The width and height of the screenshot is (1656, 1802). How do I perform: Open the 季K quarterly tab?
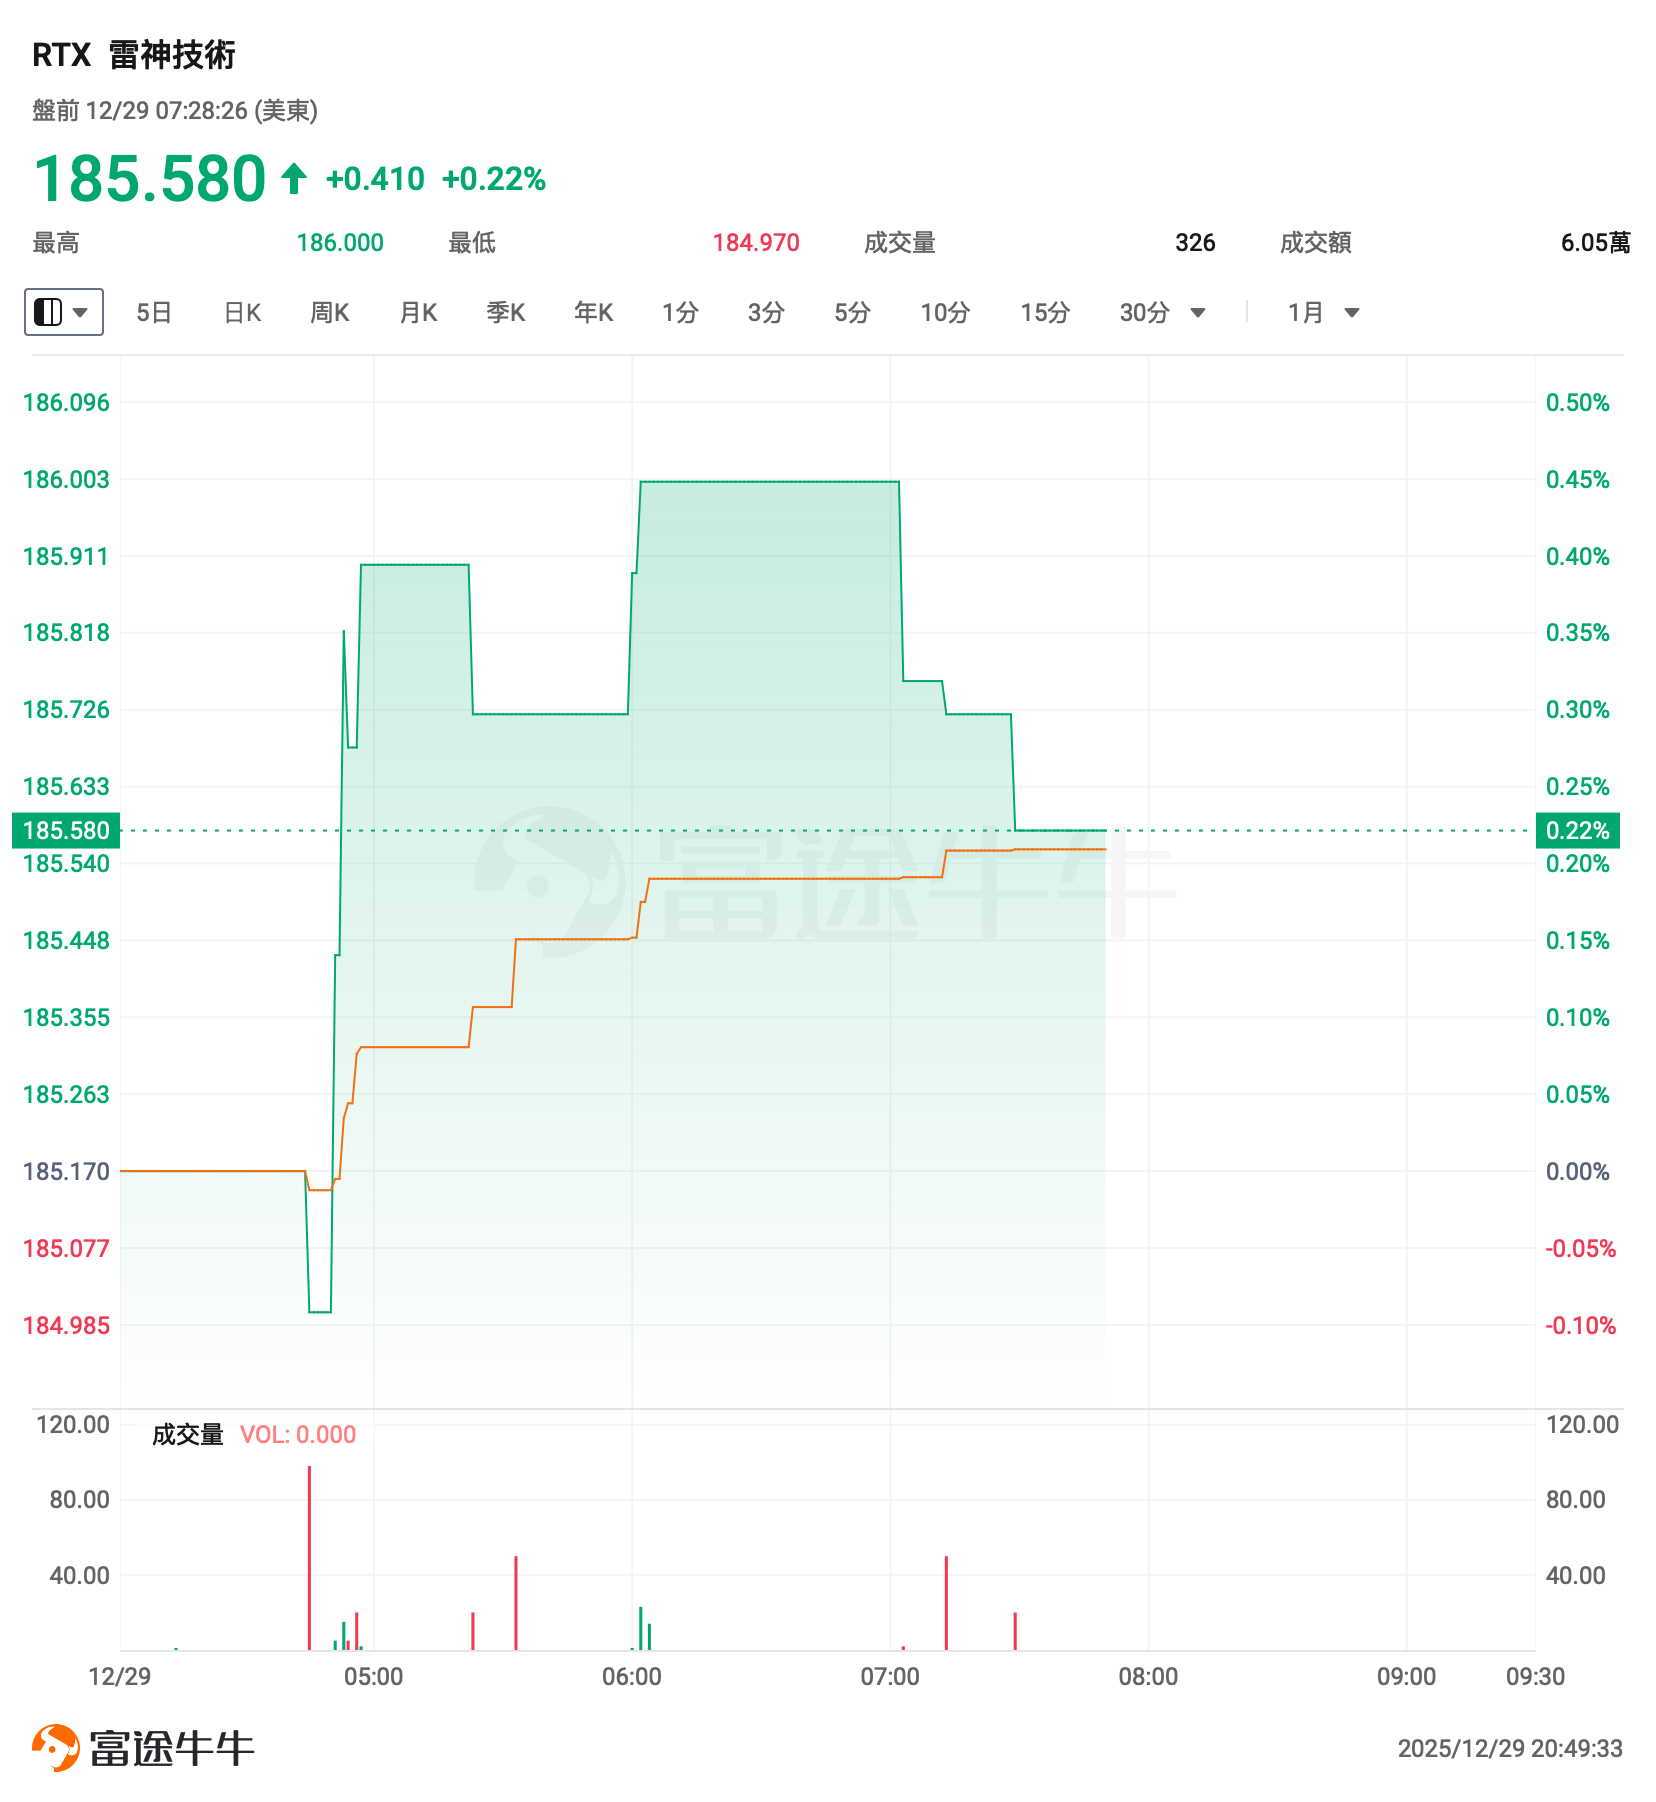pyautogui.click(x=505, y=313)
